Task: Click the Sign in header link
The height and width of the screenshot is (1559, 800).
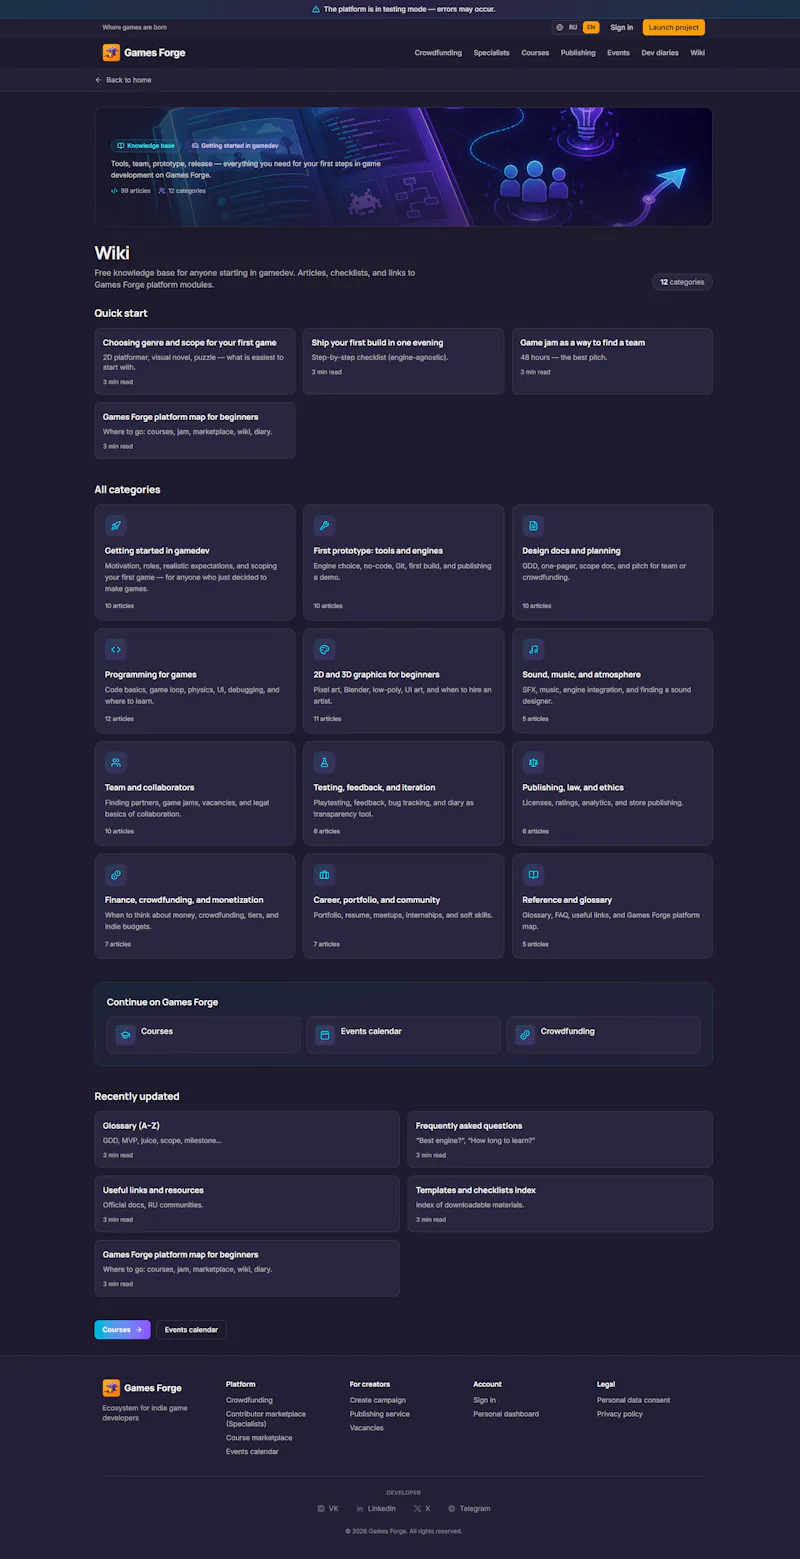Action: click(622, 28)
